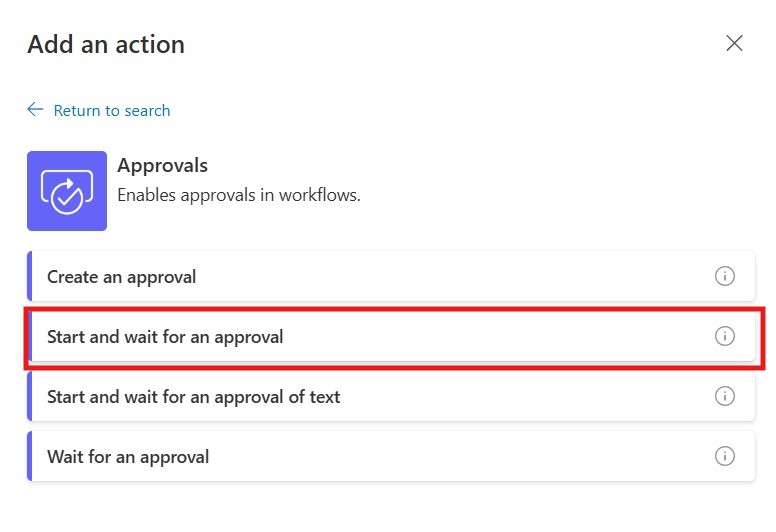The height and width of the screenshot is (532, 776).
Task: Select Start and wait for an approval of text
Action: click(x=193, y=397)
